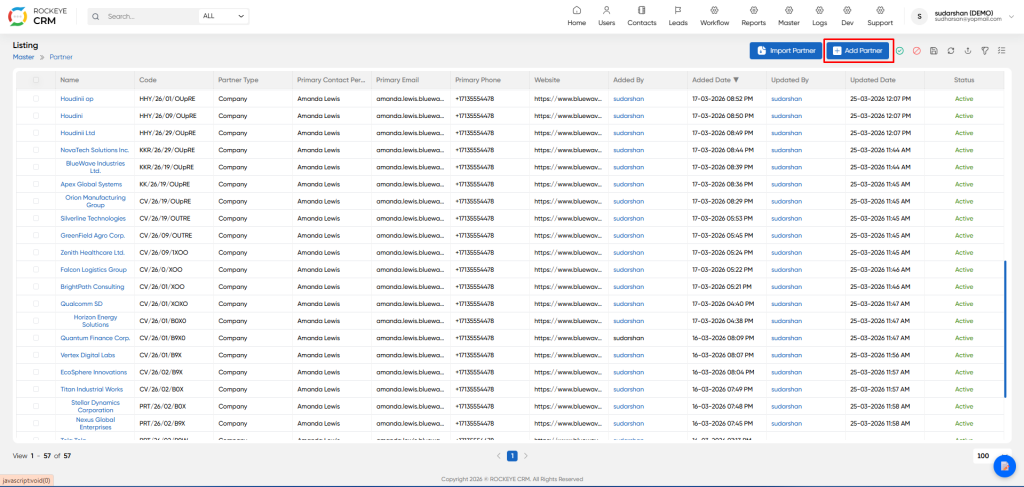Toggle the select-all header checkbox

click(x=36, y=80)
